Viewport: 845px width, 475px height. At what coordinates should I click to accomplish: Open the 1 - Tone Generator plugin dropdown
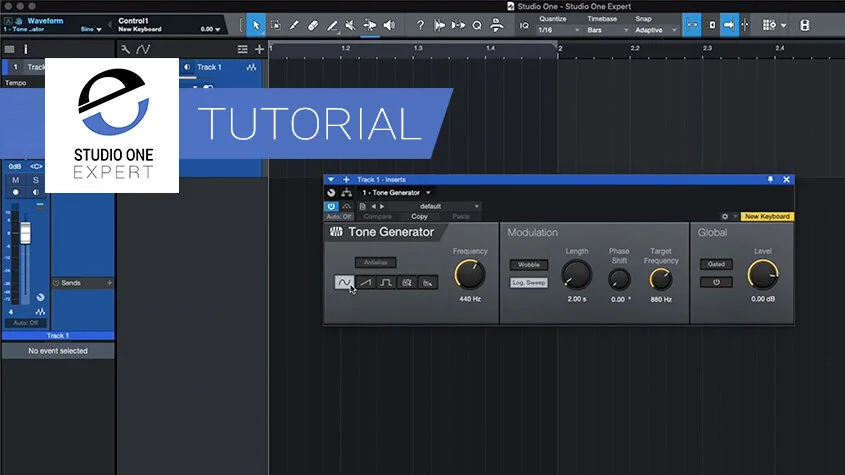click(x=396, y=192)
